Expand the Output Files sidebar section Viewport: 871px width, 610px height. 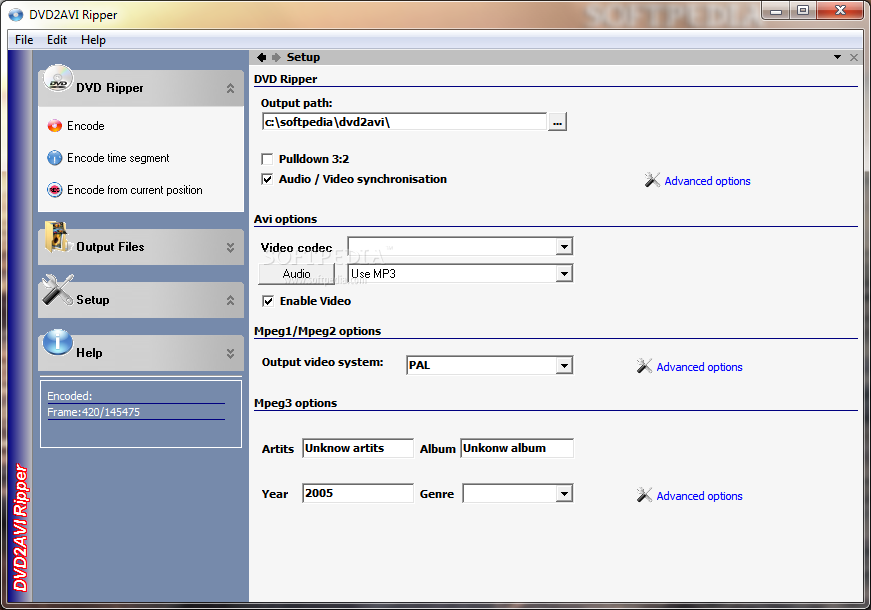click(231, 247)
